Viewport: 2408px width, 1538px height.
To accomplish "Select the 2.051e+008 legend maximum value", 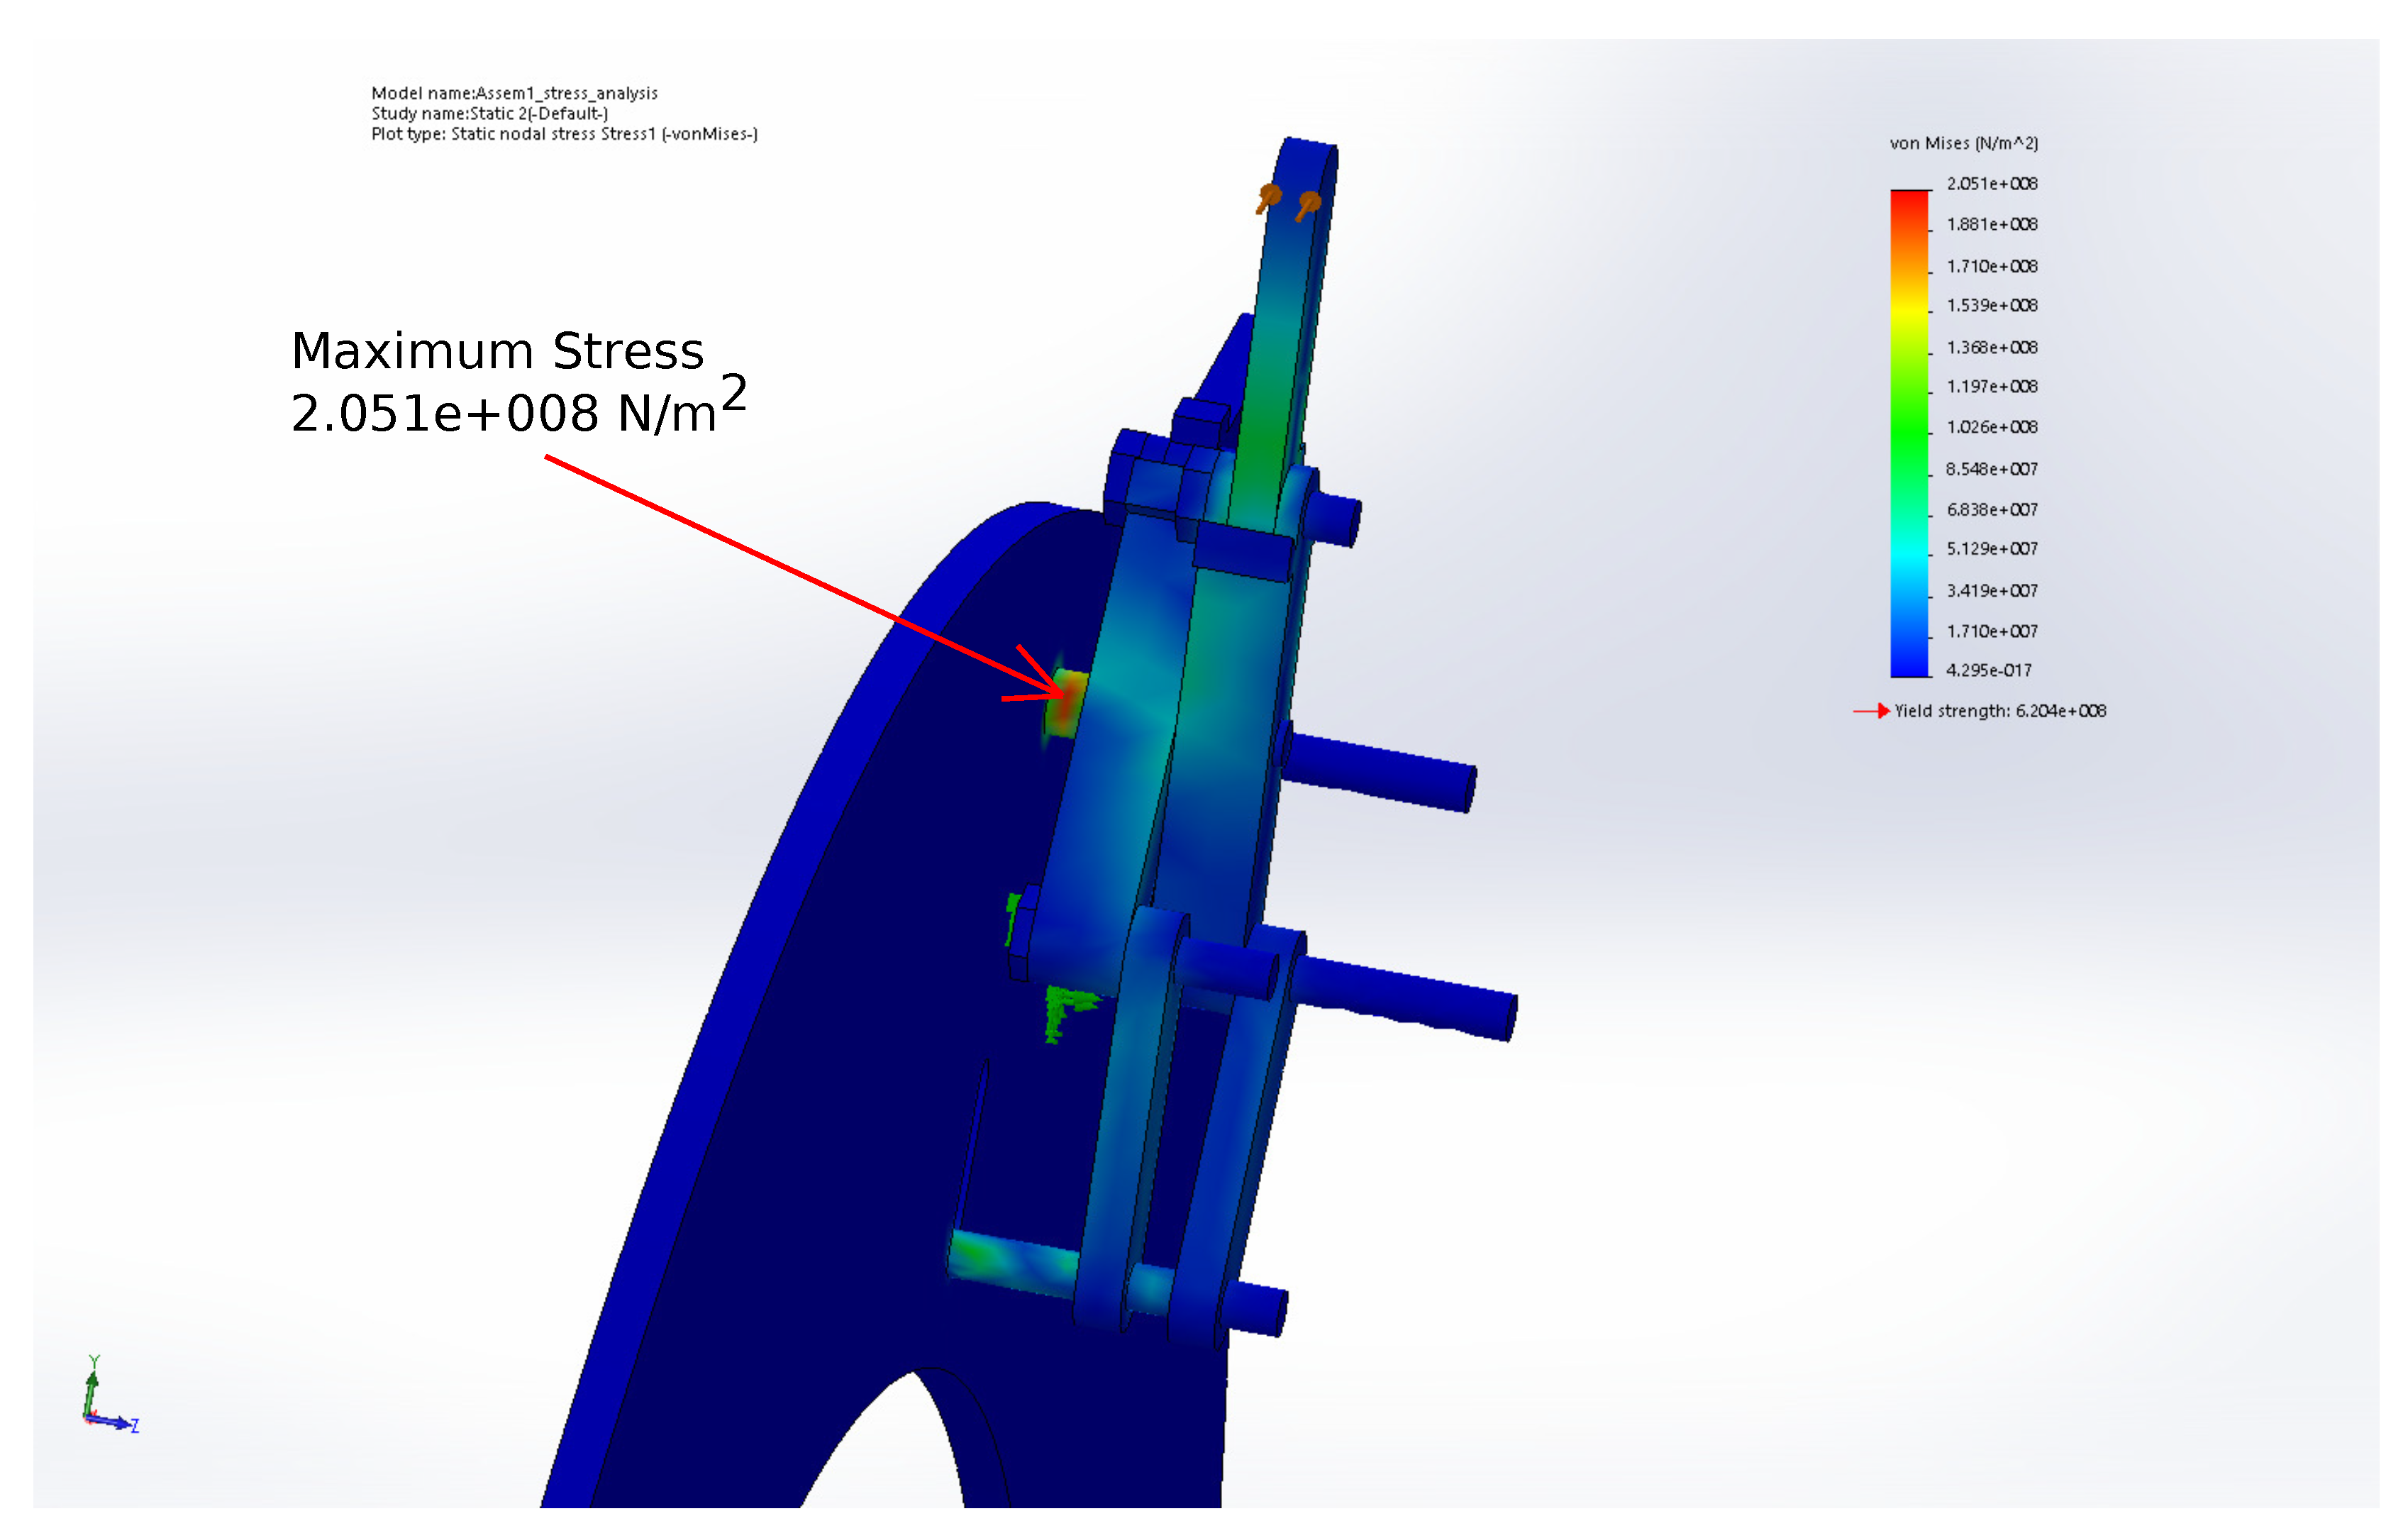I will [1991, 184].
